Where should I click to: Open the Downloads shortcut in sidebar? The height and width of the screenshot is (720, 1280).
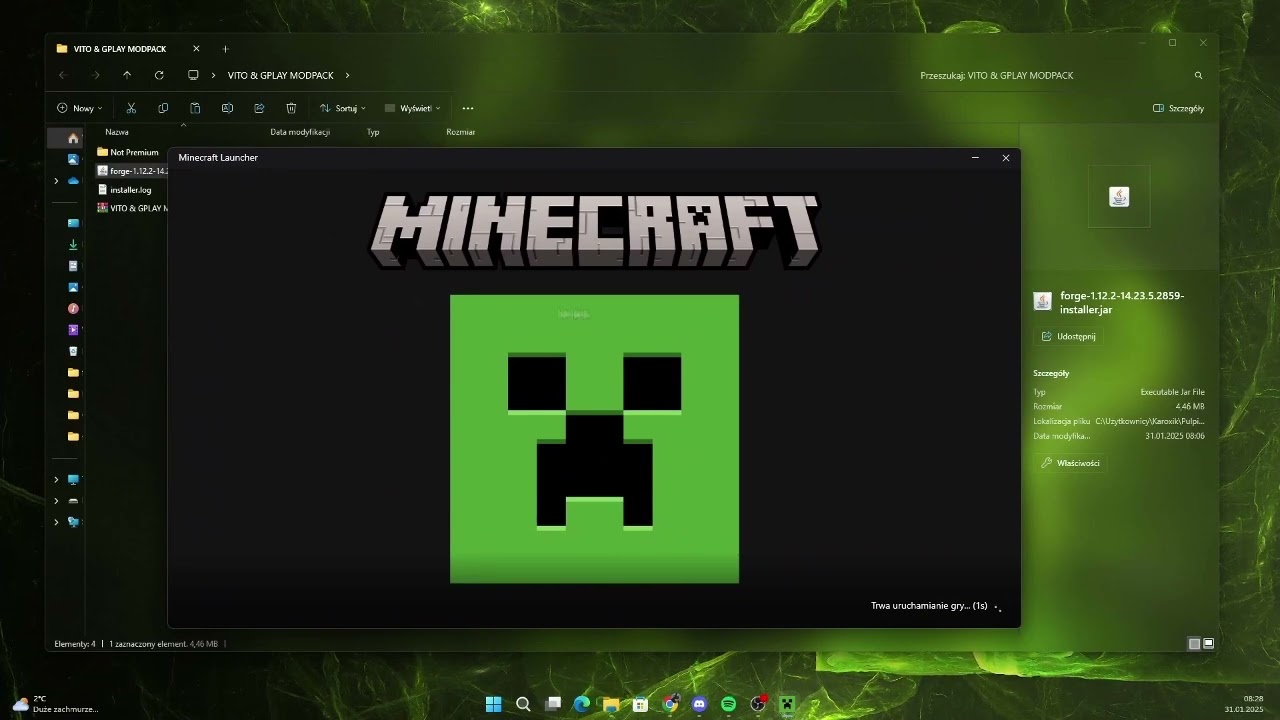coord(73,244)
